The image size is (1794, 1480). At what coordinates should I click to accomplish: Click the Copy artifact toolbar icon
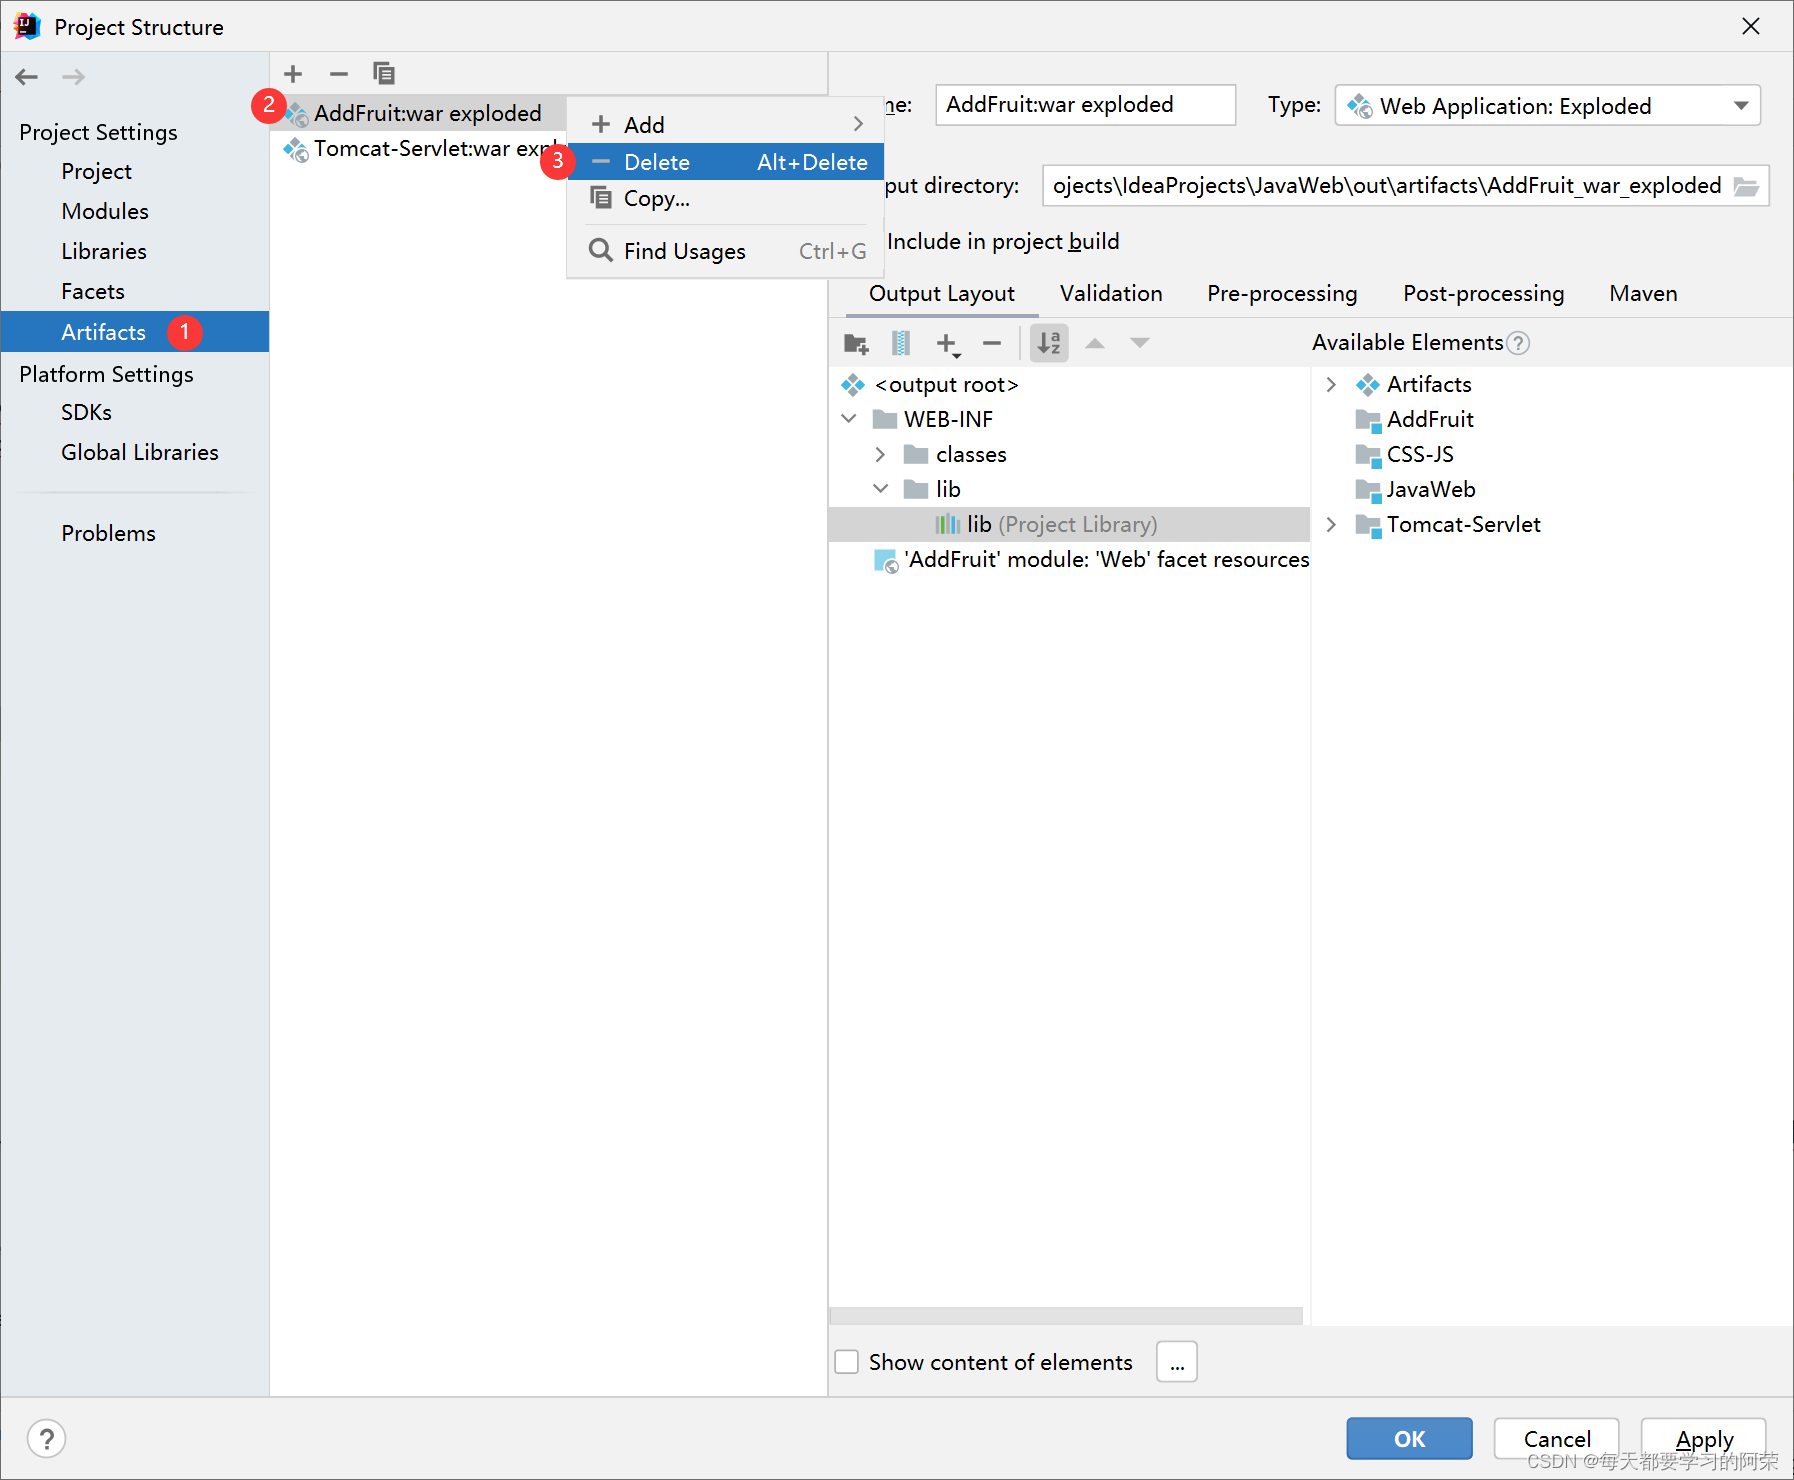(x=384, y=73)
